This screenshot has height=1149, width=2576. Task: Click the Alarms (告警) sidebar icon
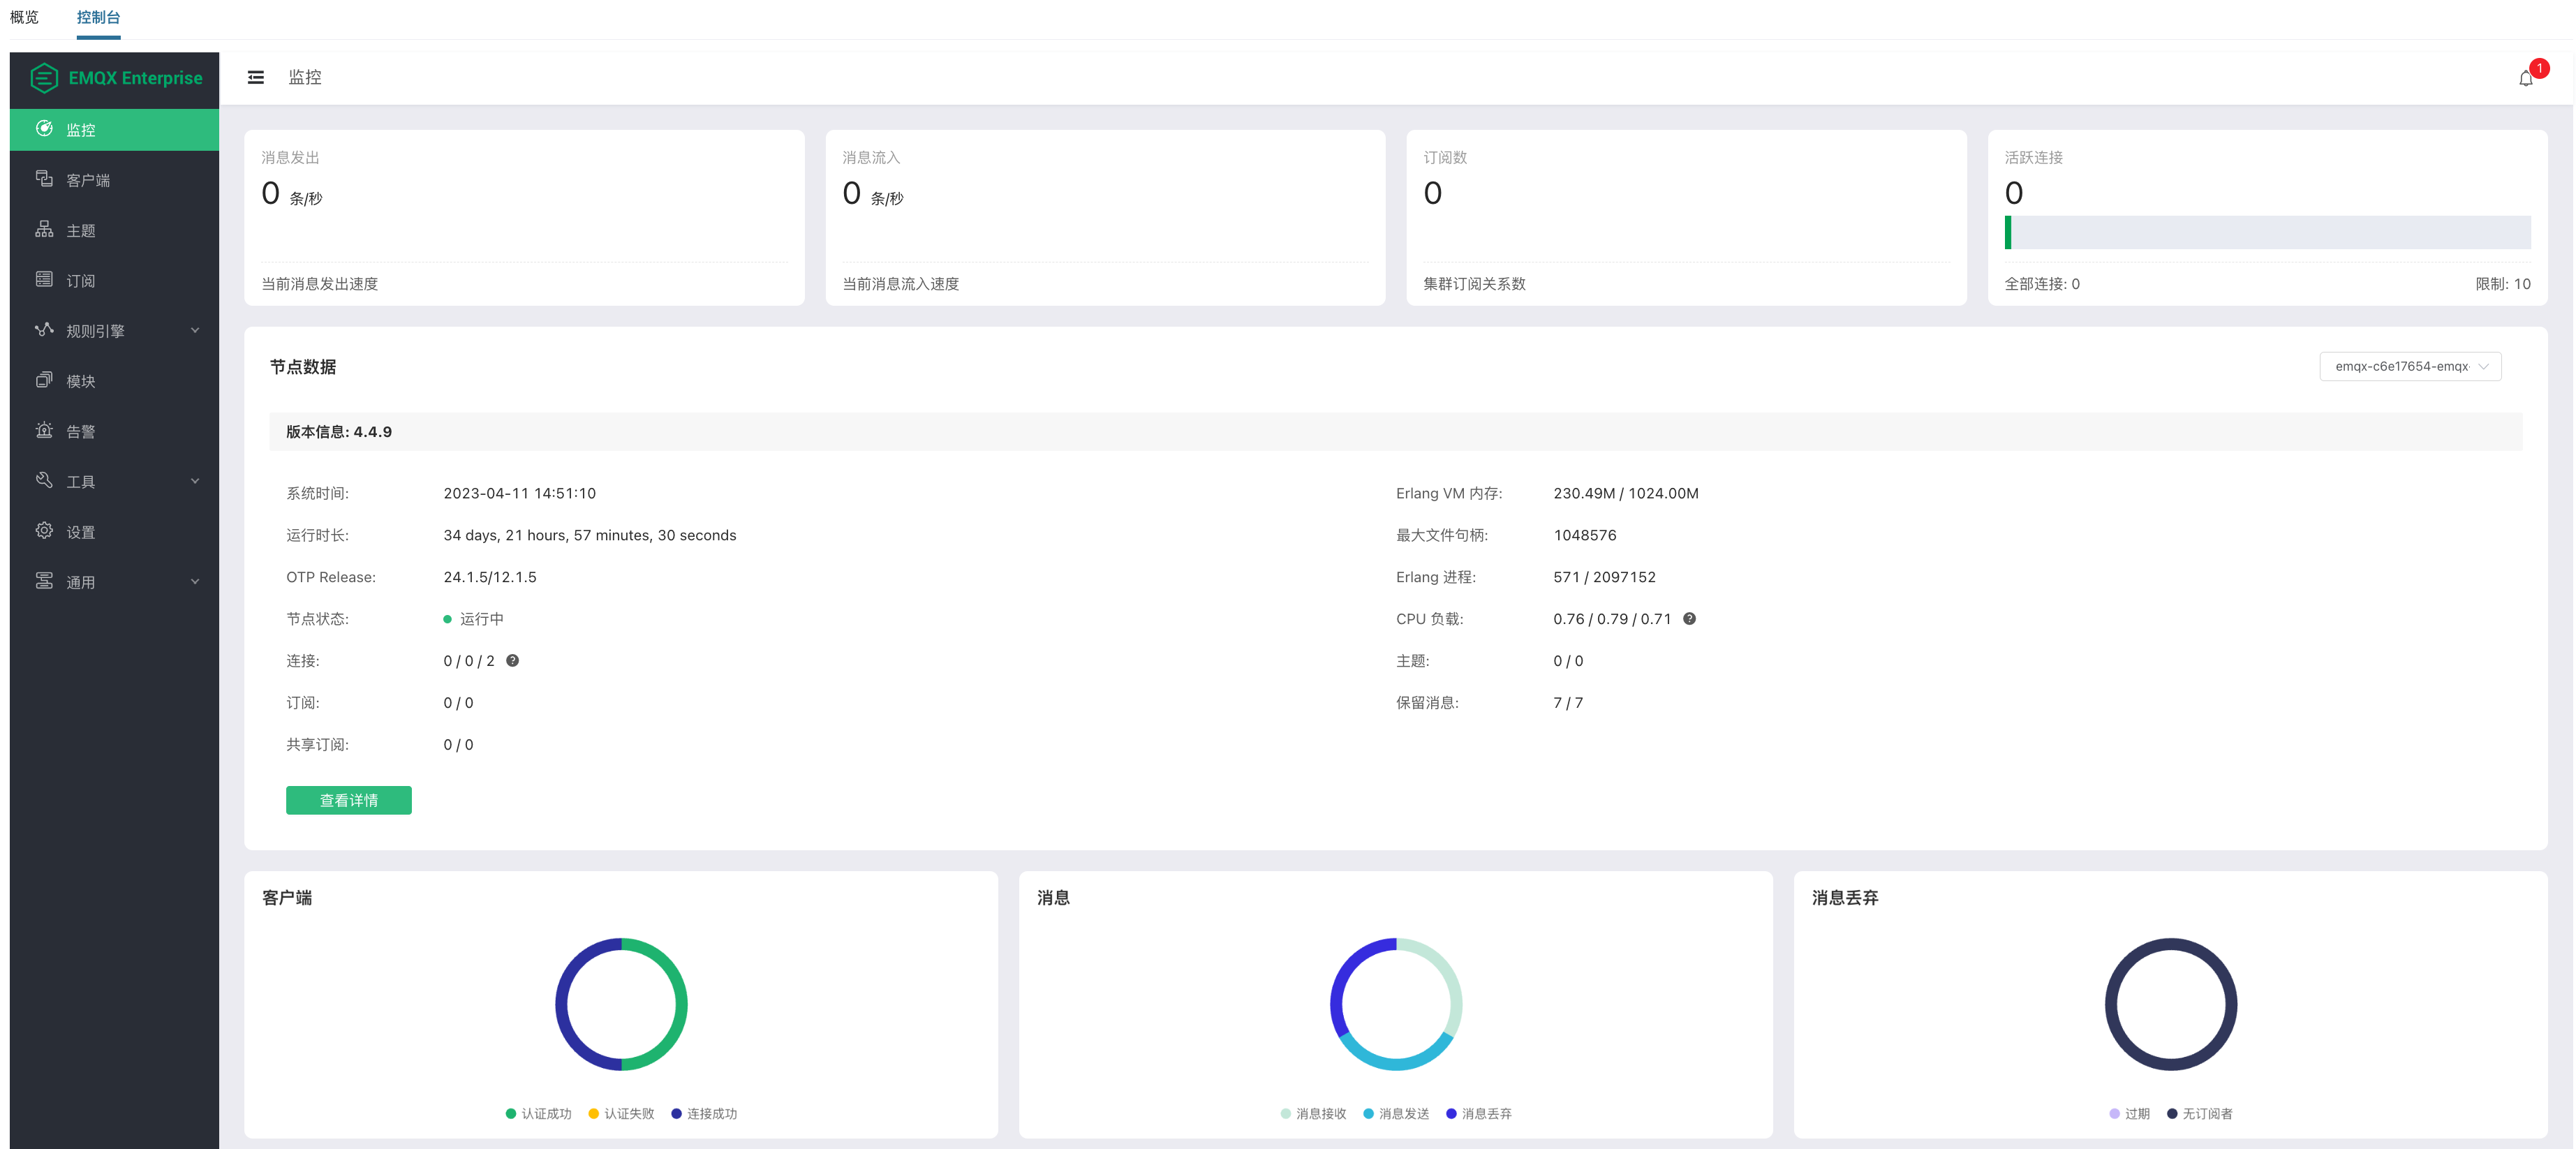click(44, 430)
